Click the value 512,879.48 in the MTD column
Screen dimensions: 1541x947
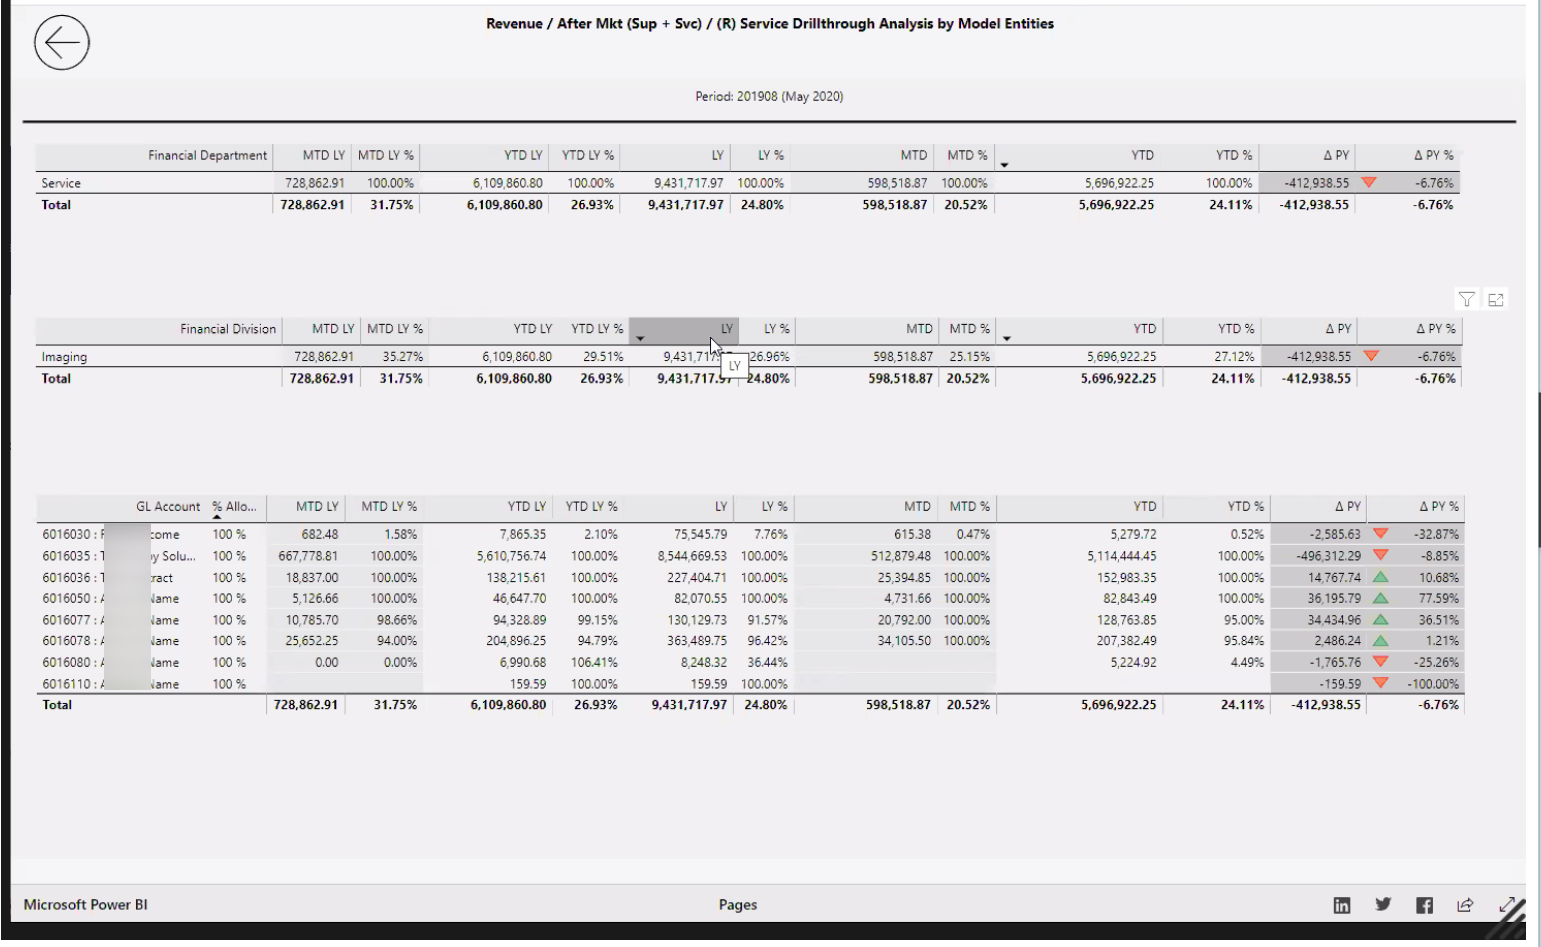(900, 555)
